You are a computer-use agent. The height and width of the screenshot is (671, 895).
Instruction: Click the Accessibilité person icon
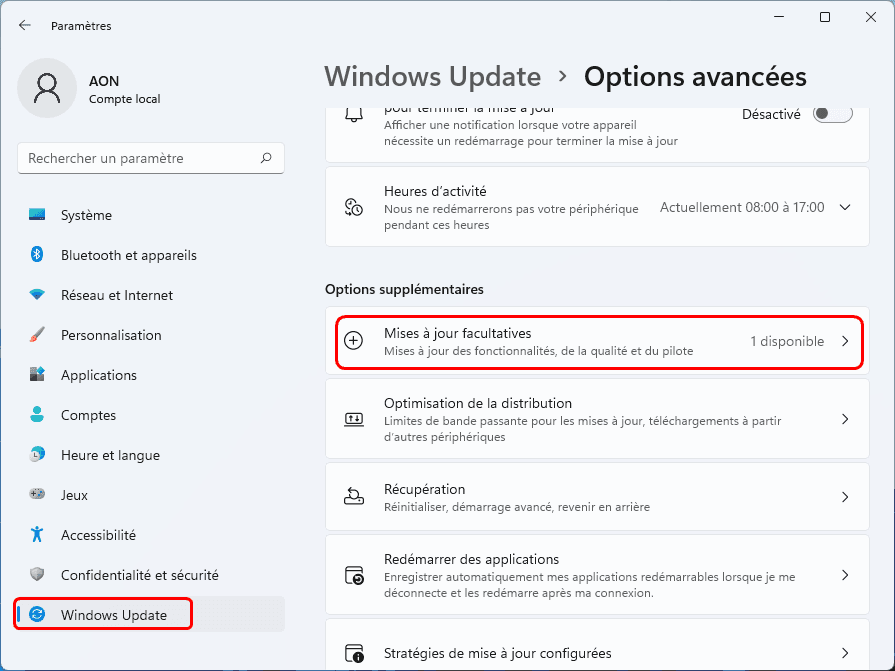pyautogui.click(x=37, y=535)
